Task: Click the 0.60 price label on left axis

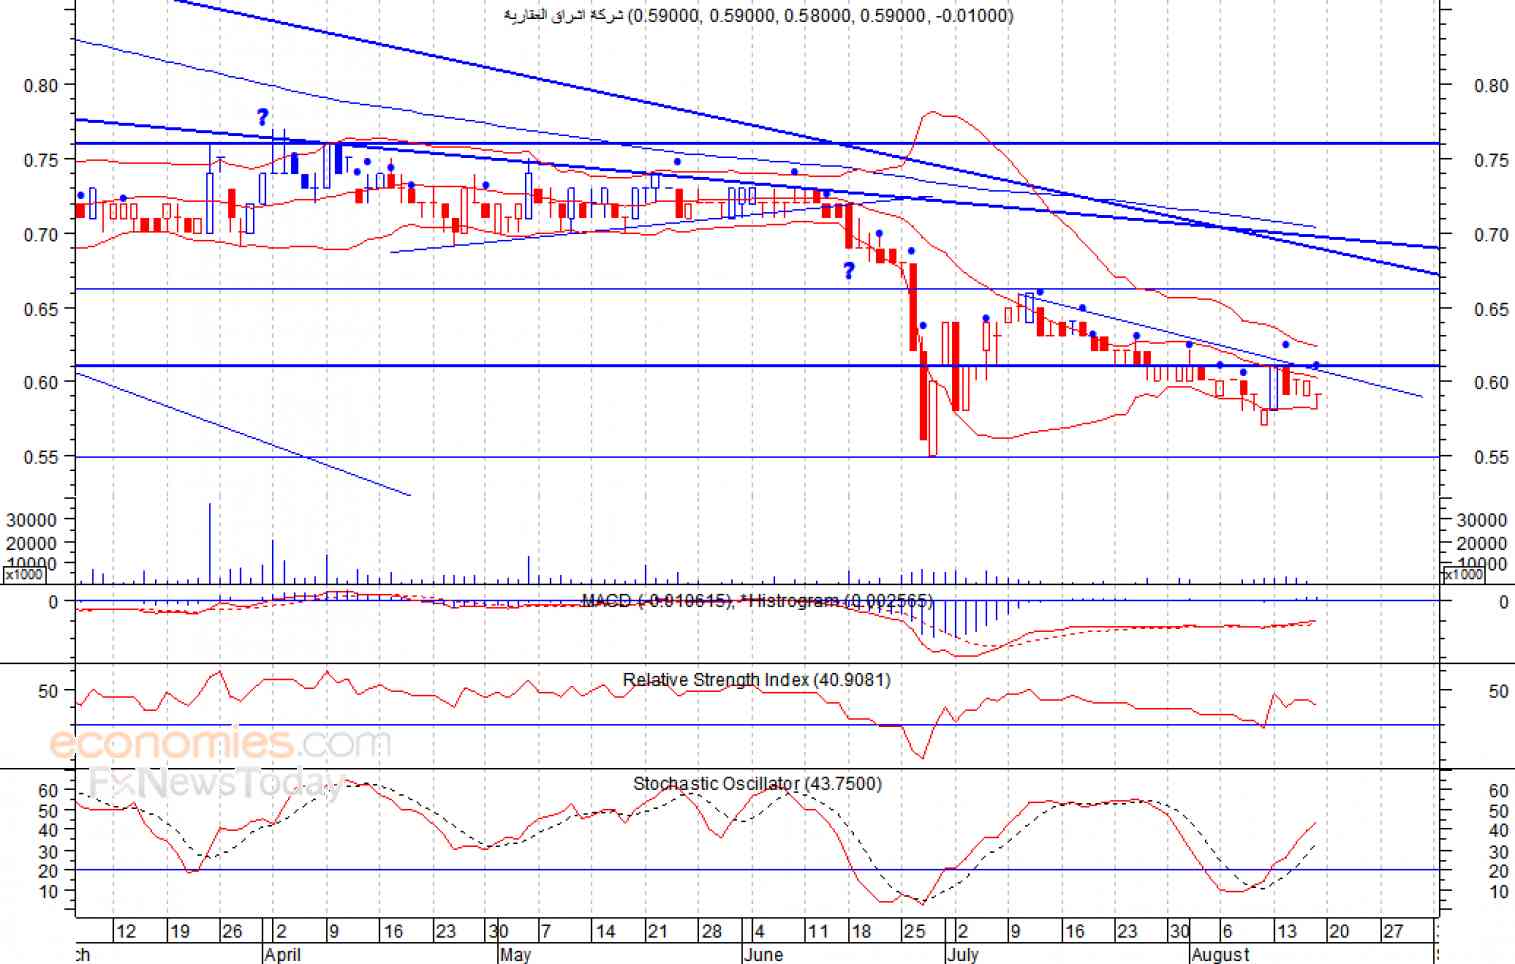Action: coord(41,382)
